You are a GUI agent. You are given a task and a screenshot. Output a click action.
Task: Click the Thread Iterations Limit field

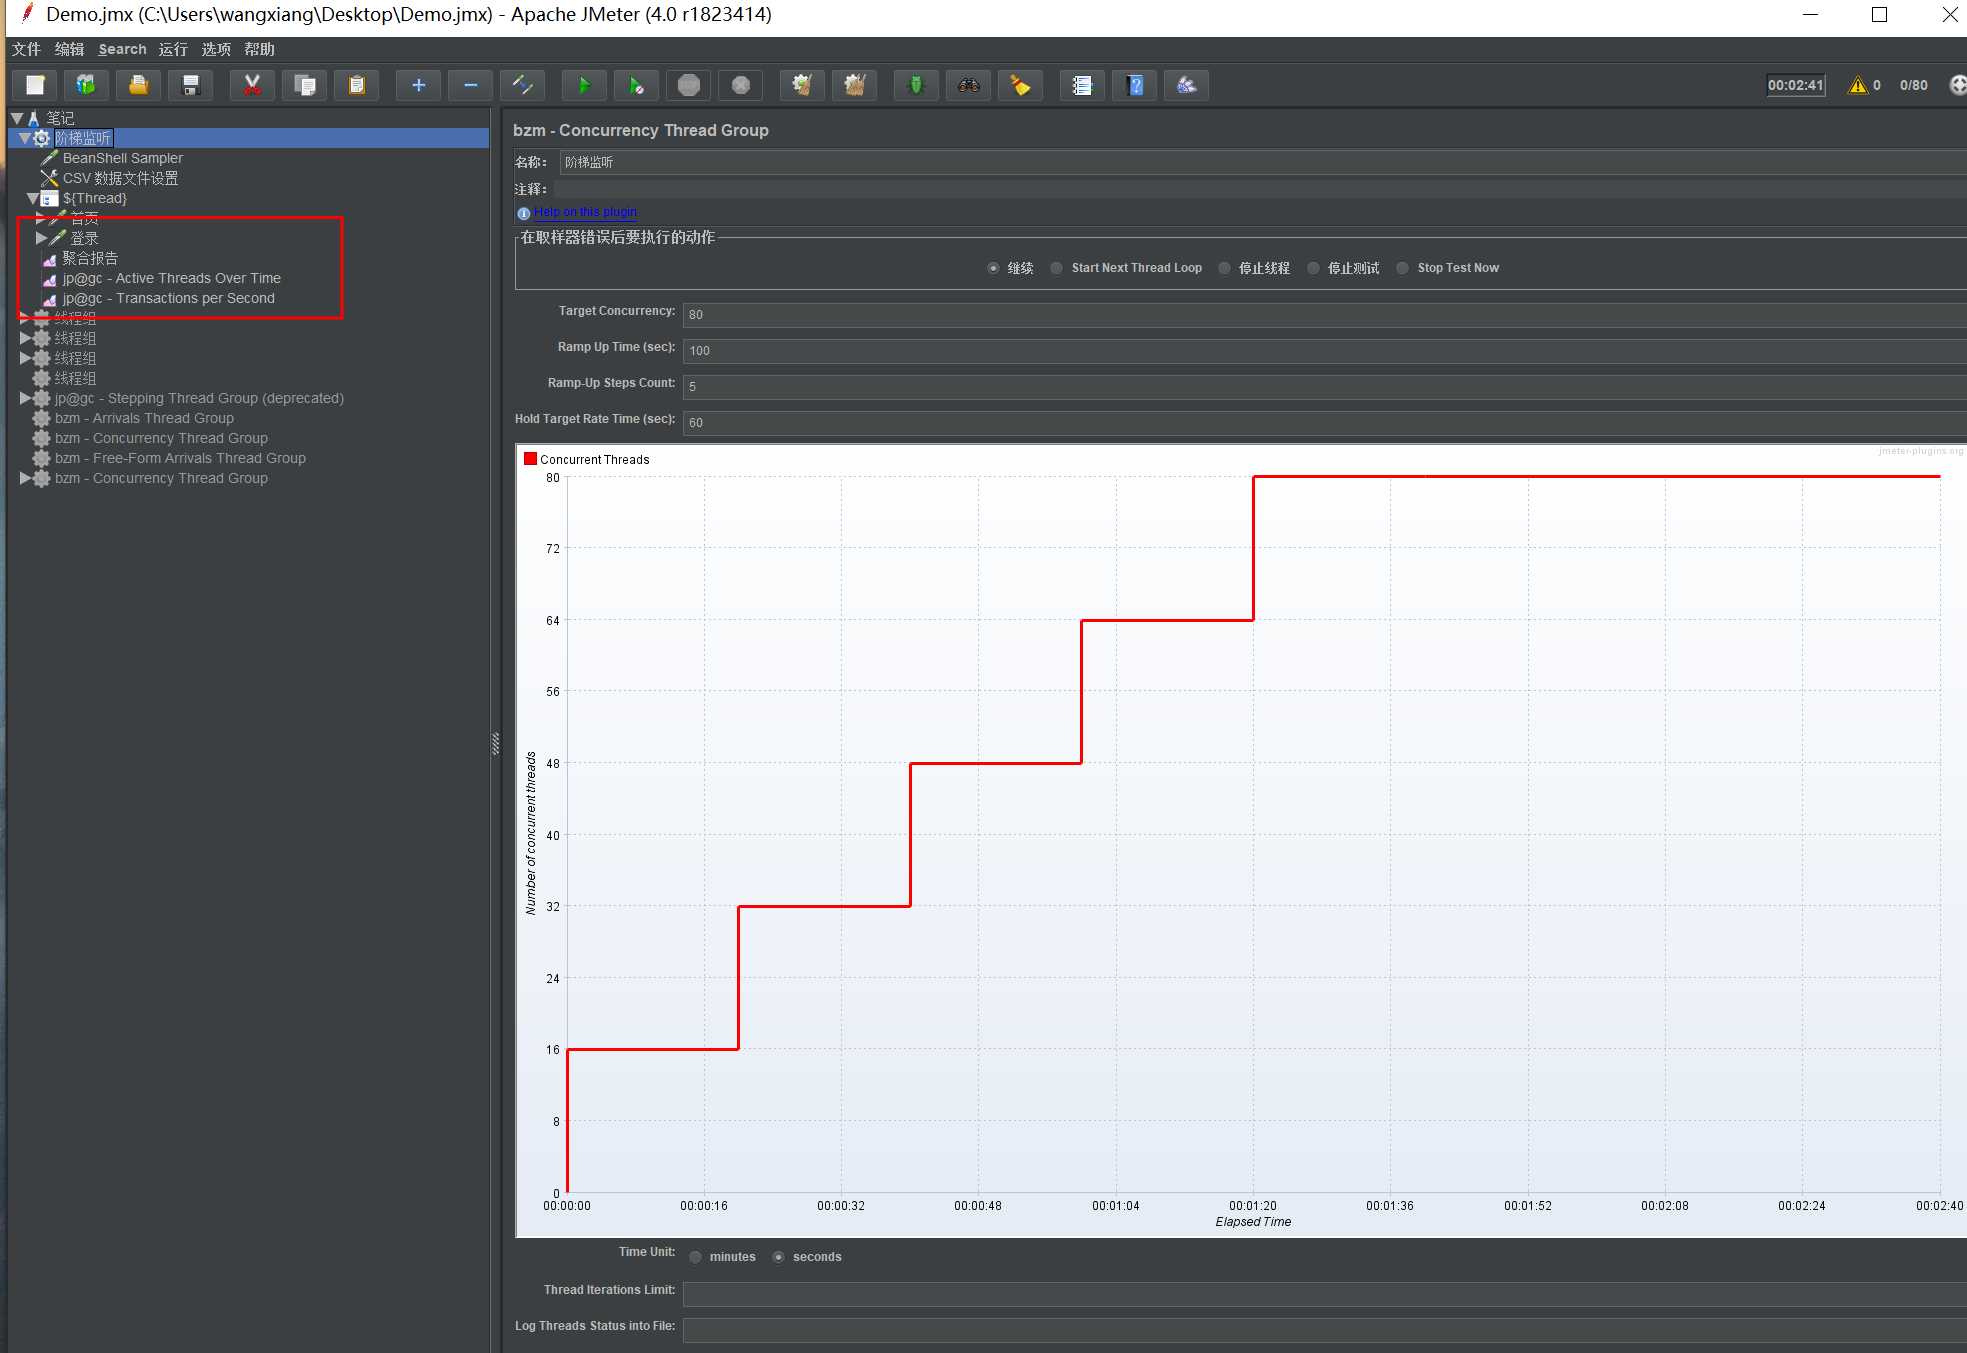point(1324,1294)
